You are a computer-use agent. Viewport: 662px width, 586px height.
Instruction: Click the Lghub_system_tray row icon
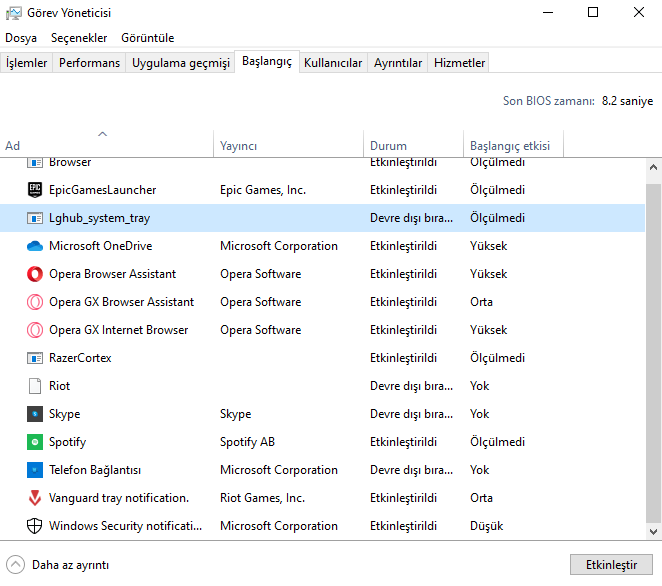pyautogui.click(x=35, y=218)
